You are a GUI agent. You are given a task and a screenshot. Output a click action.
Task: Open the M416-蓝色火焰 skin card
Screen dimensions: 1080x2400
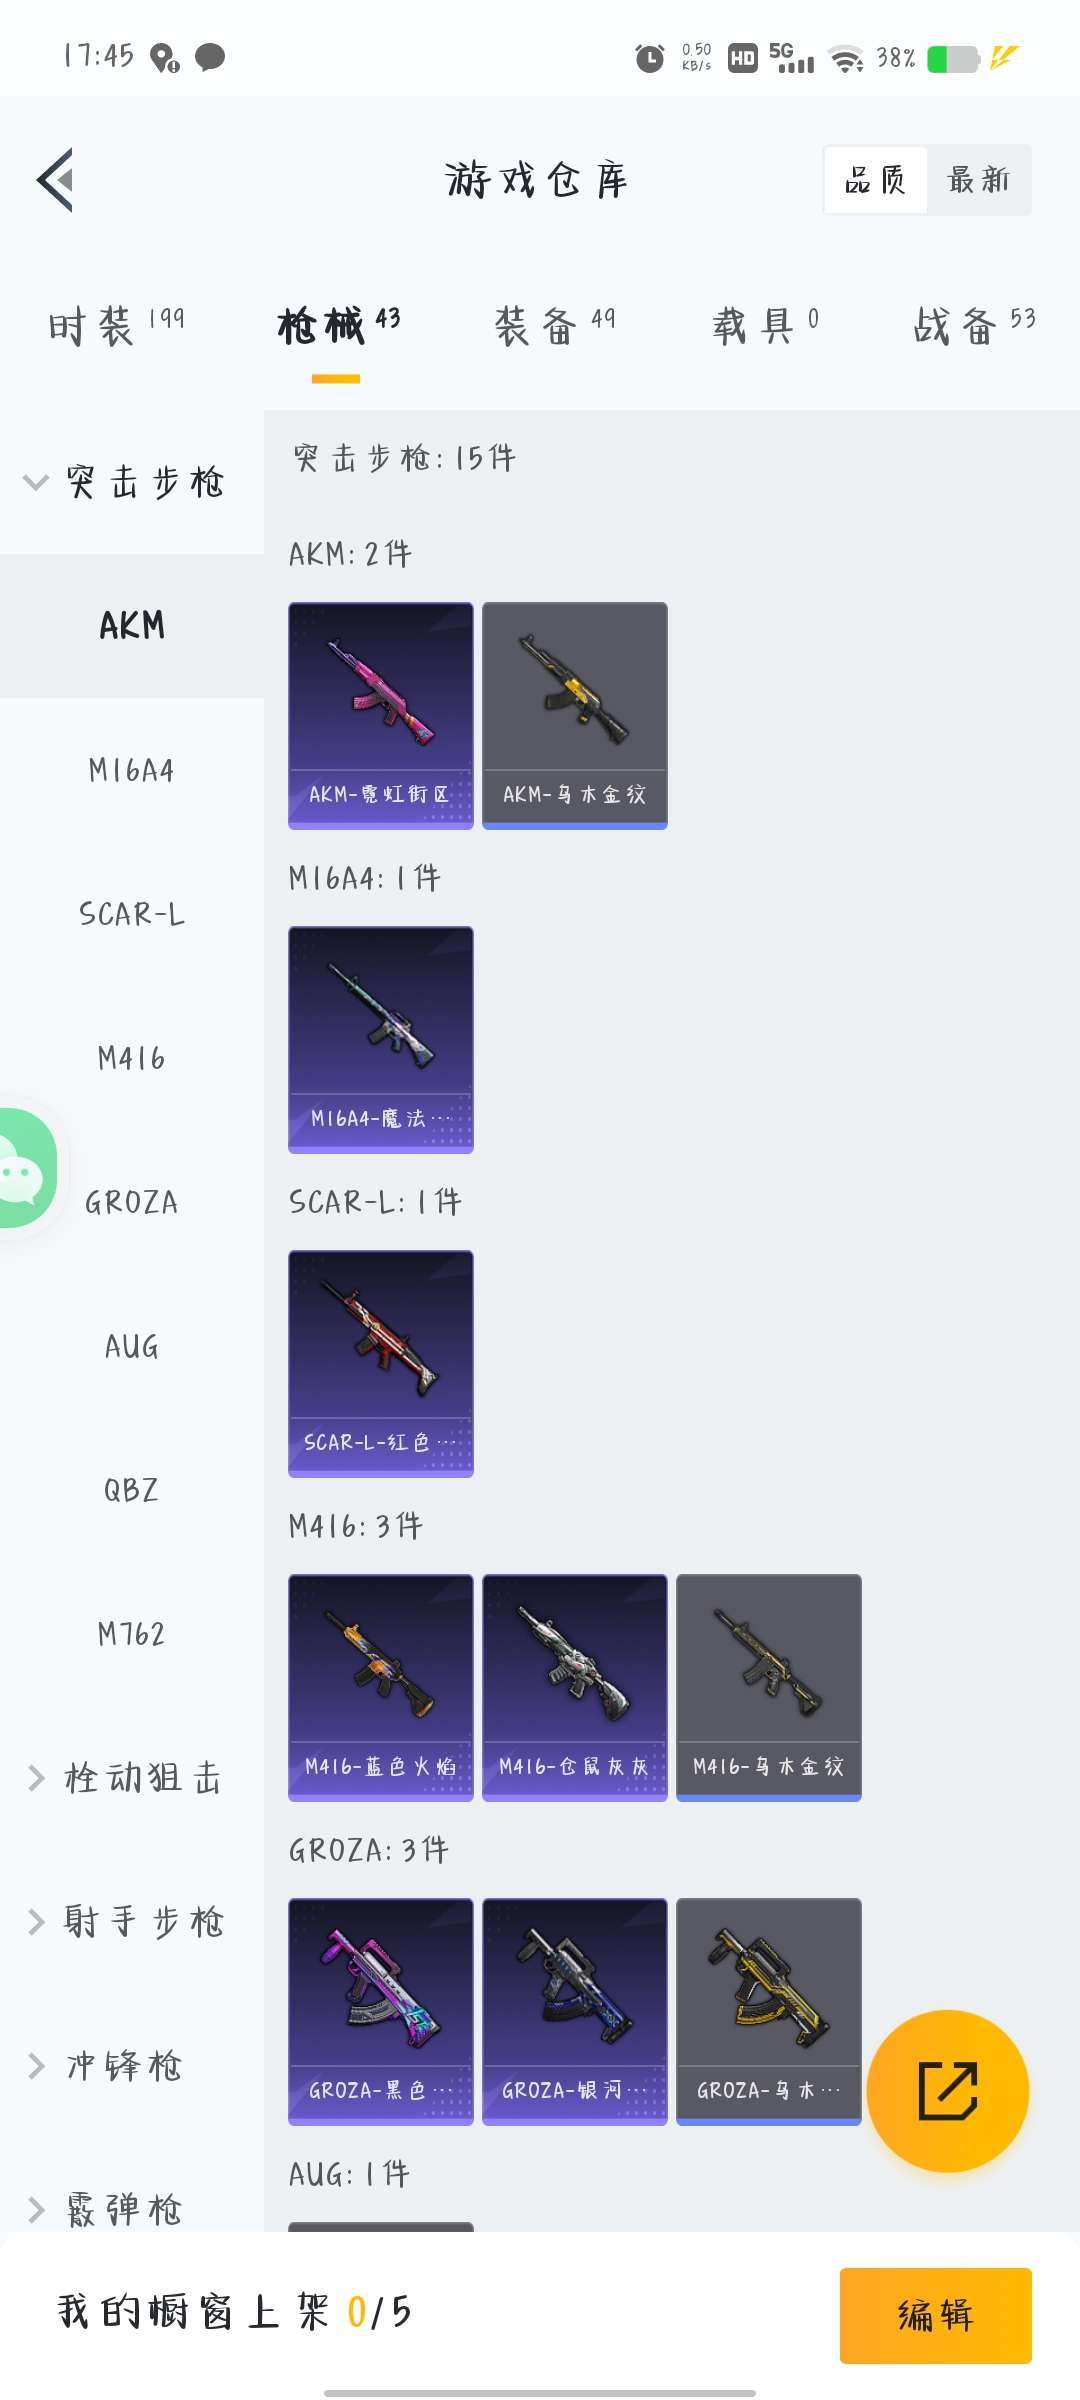(380, 1688)
